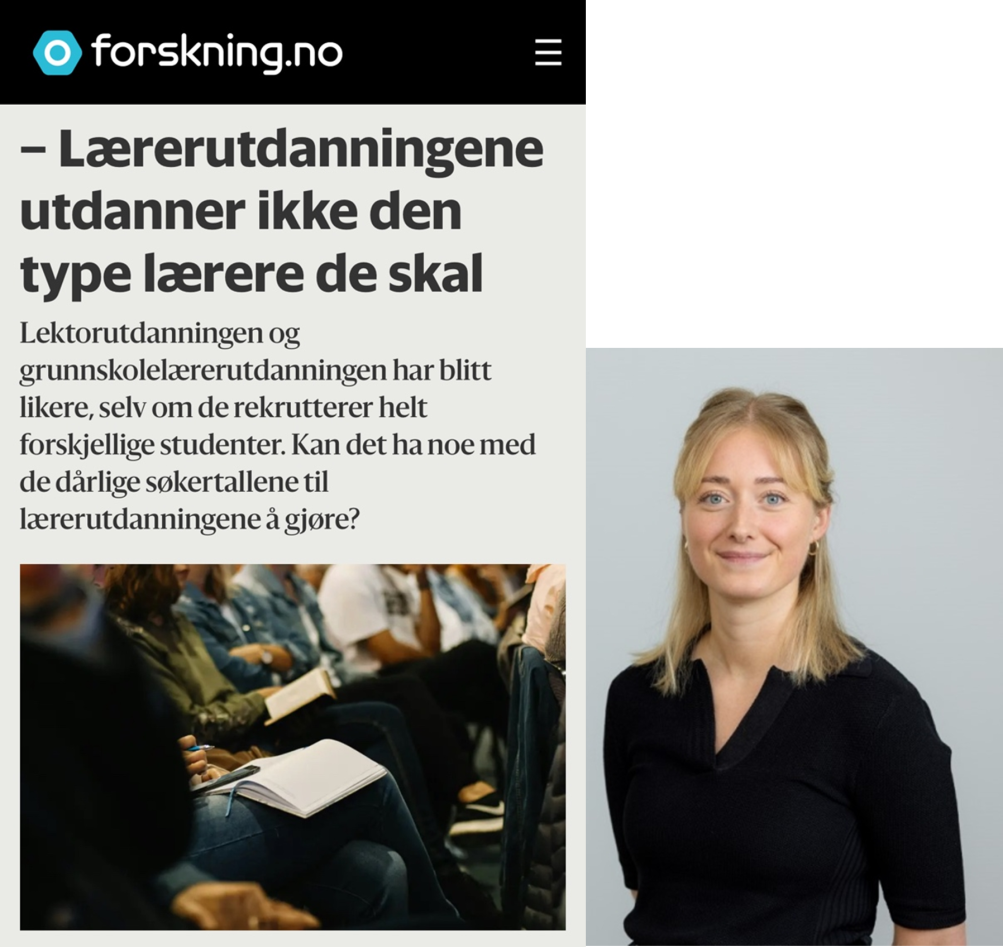Click the open notebook in the article photo
Screen dimensions: 1003x947
tap(299, 777)
